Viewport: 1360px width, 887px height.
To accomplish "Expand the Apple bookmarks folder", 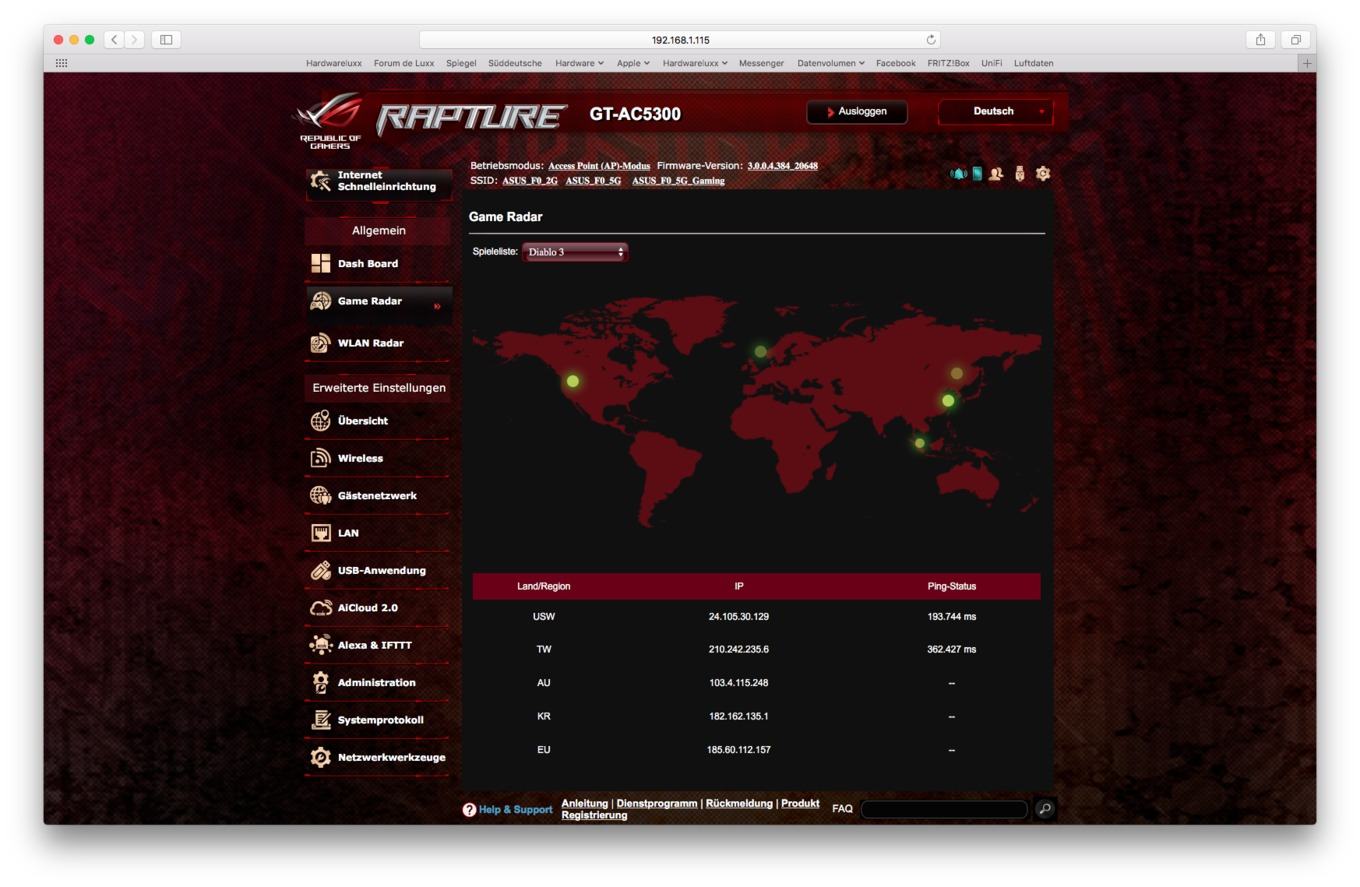I will pos(633,63).
